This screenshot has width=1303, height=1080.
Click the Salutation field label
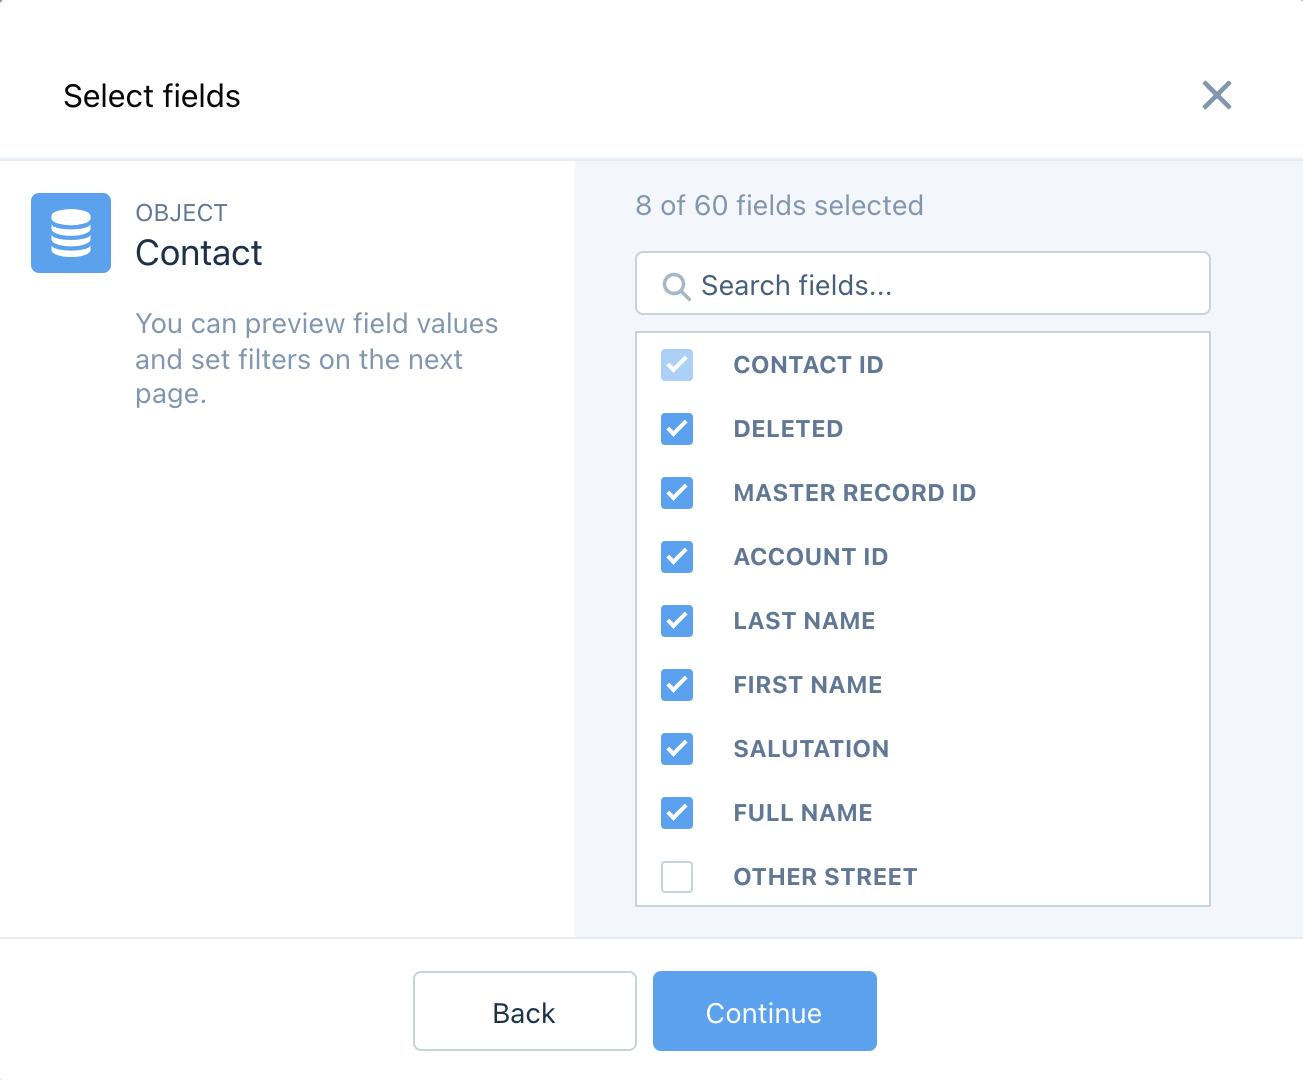coord(811,749)
